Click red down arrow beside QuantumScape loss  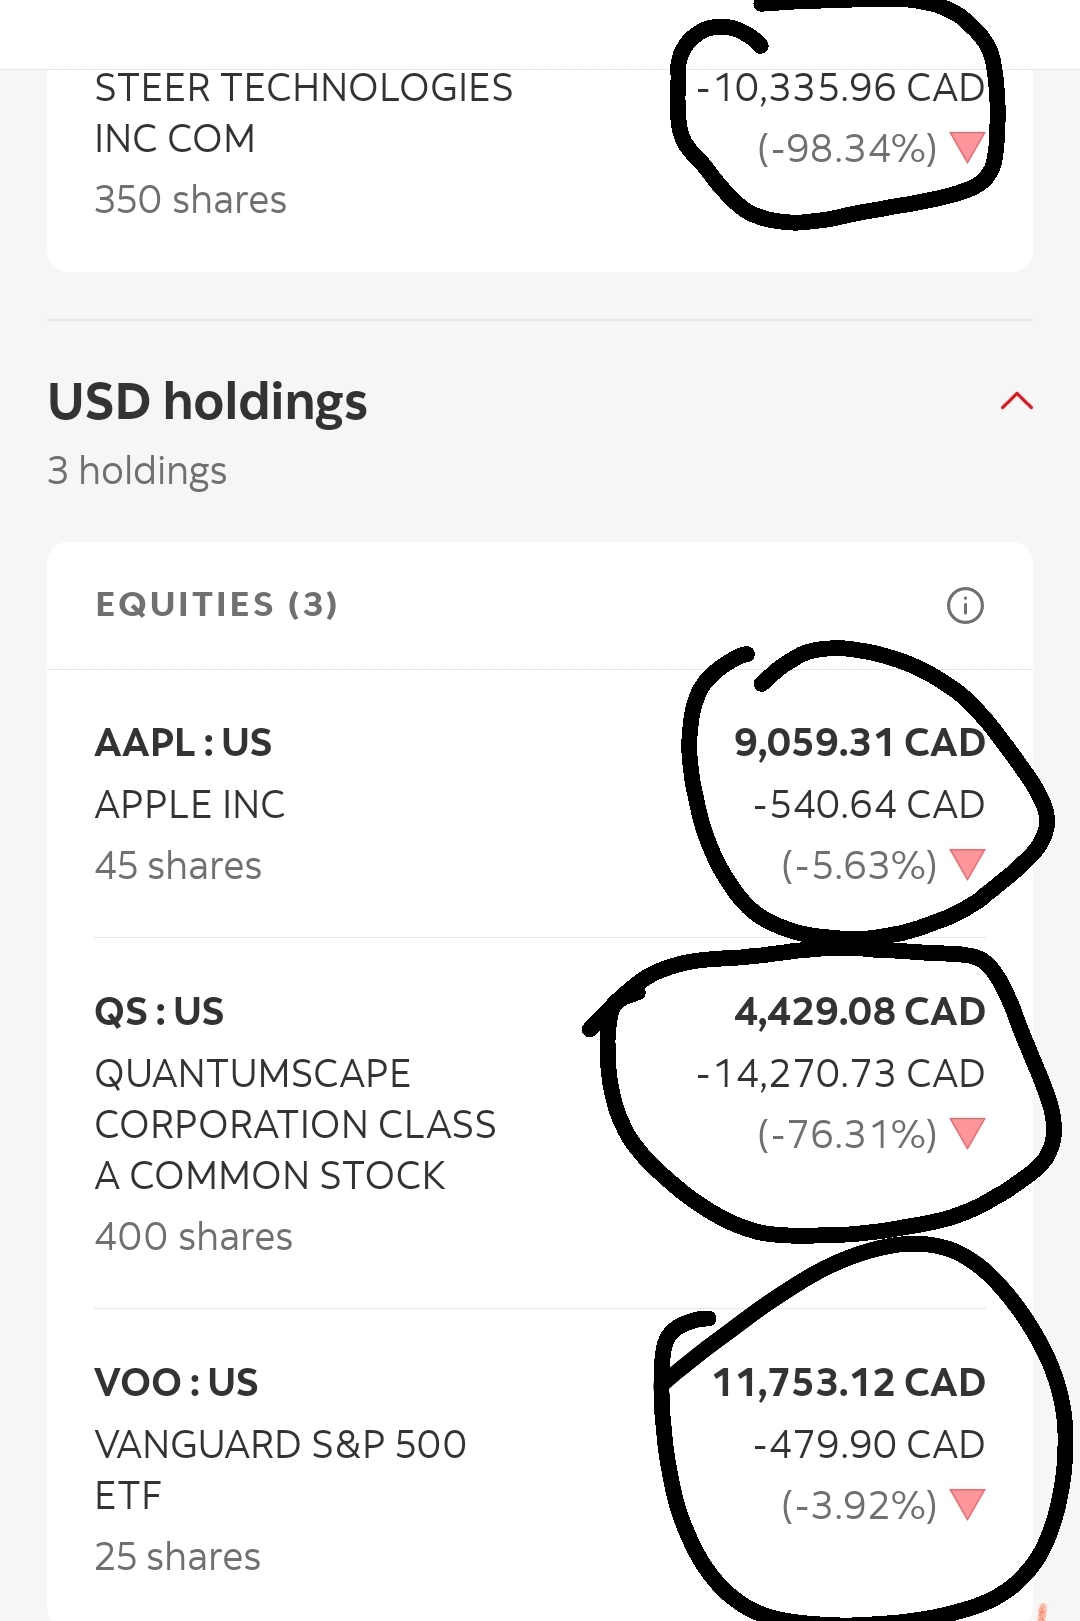coord(967,1133)
